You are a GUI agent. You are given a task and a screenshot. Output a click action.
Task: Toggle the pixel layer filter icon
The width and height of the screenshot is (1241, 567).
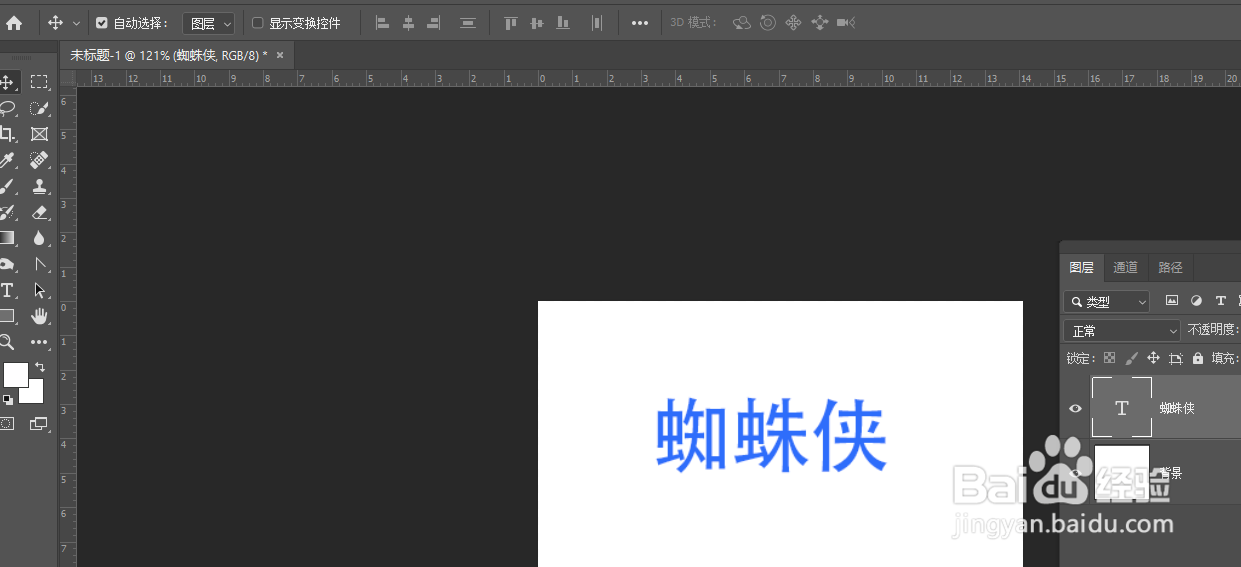[1172, 300]
